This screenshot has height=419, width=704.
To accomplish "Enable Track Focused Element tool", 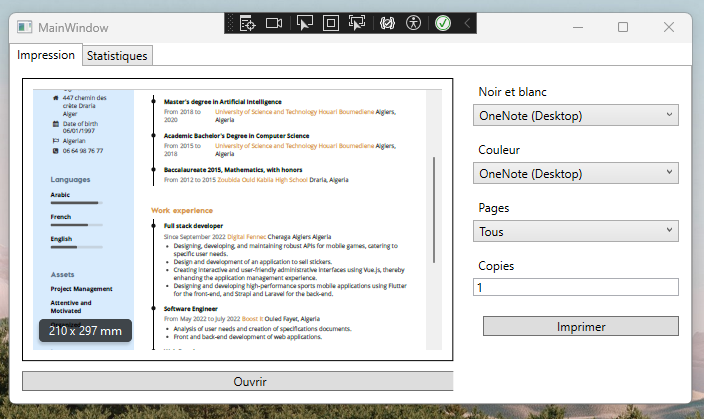I will 358,23.
